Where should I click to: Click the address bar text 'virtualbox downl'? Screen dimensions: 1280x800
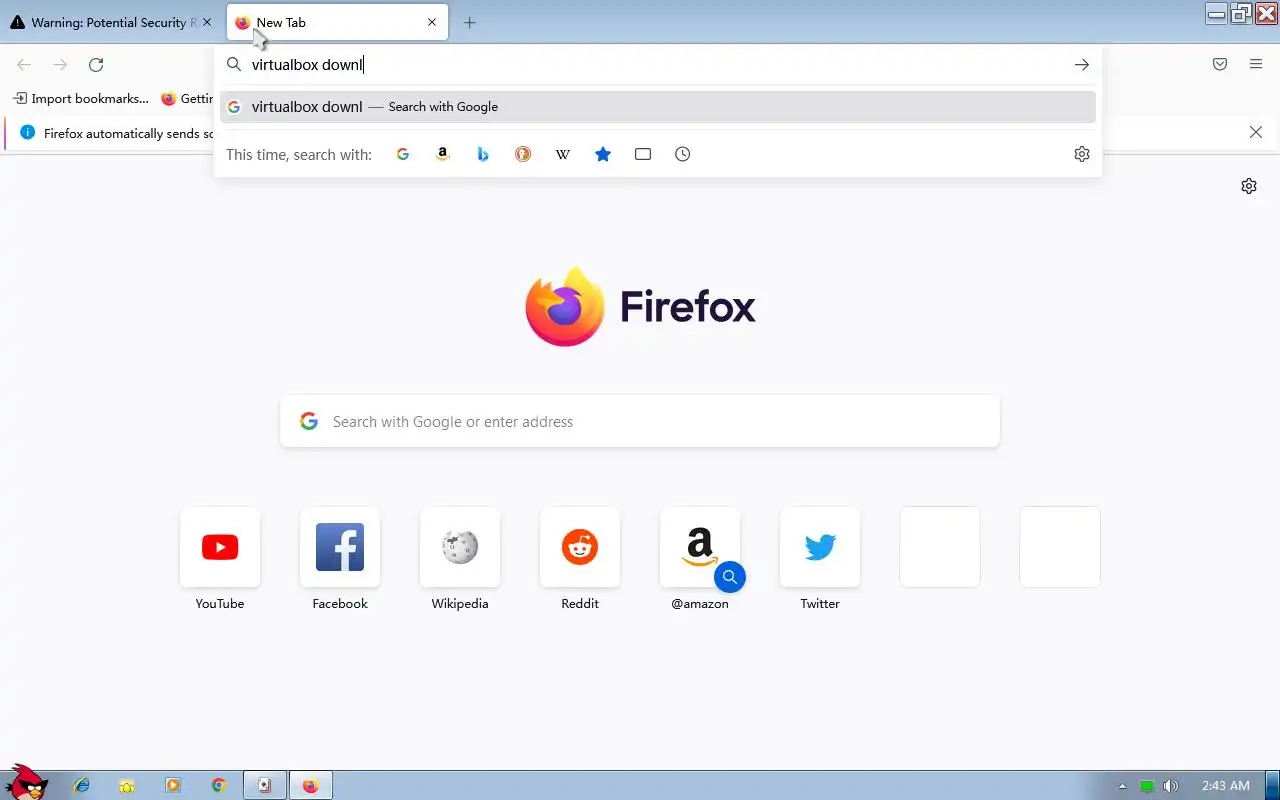coord(307,65)
